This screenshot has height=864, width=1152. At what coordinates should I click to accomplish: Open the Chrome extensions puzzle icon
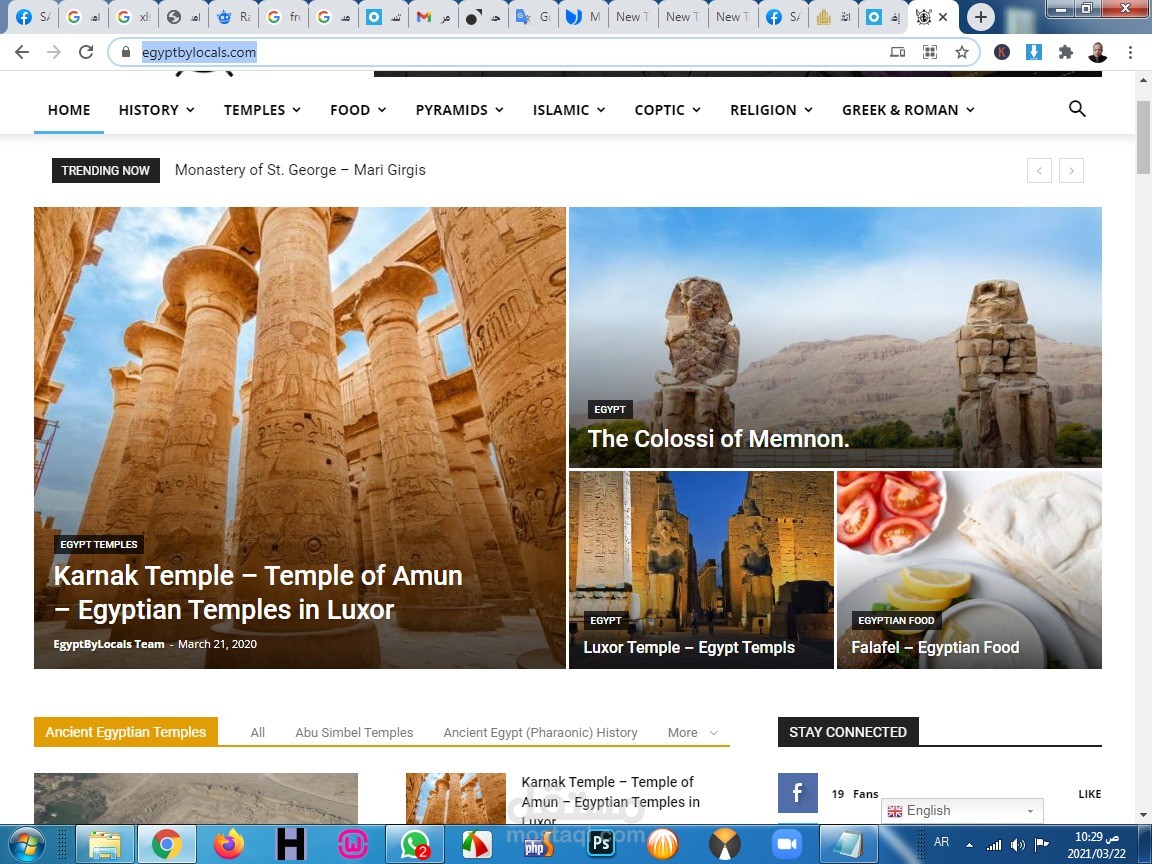[x=1065, y=52]
